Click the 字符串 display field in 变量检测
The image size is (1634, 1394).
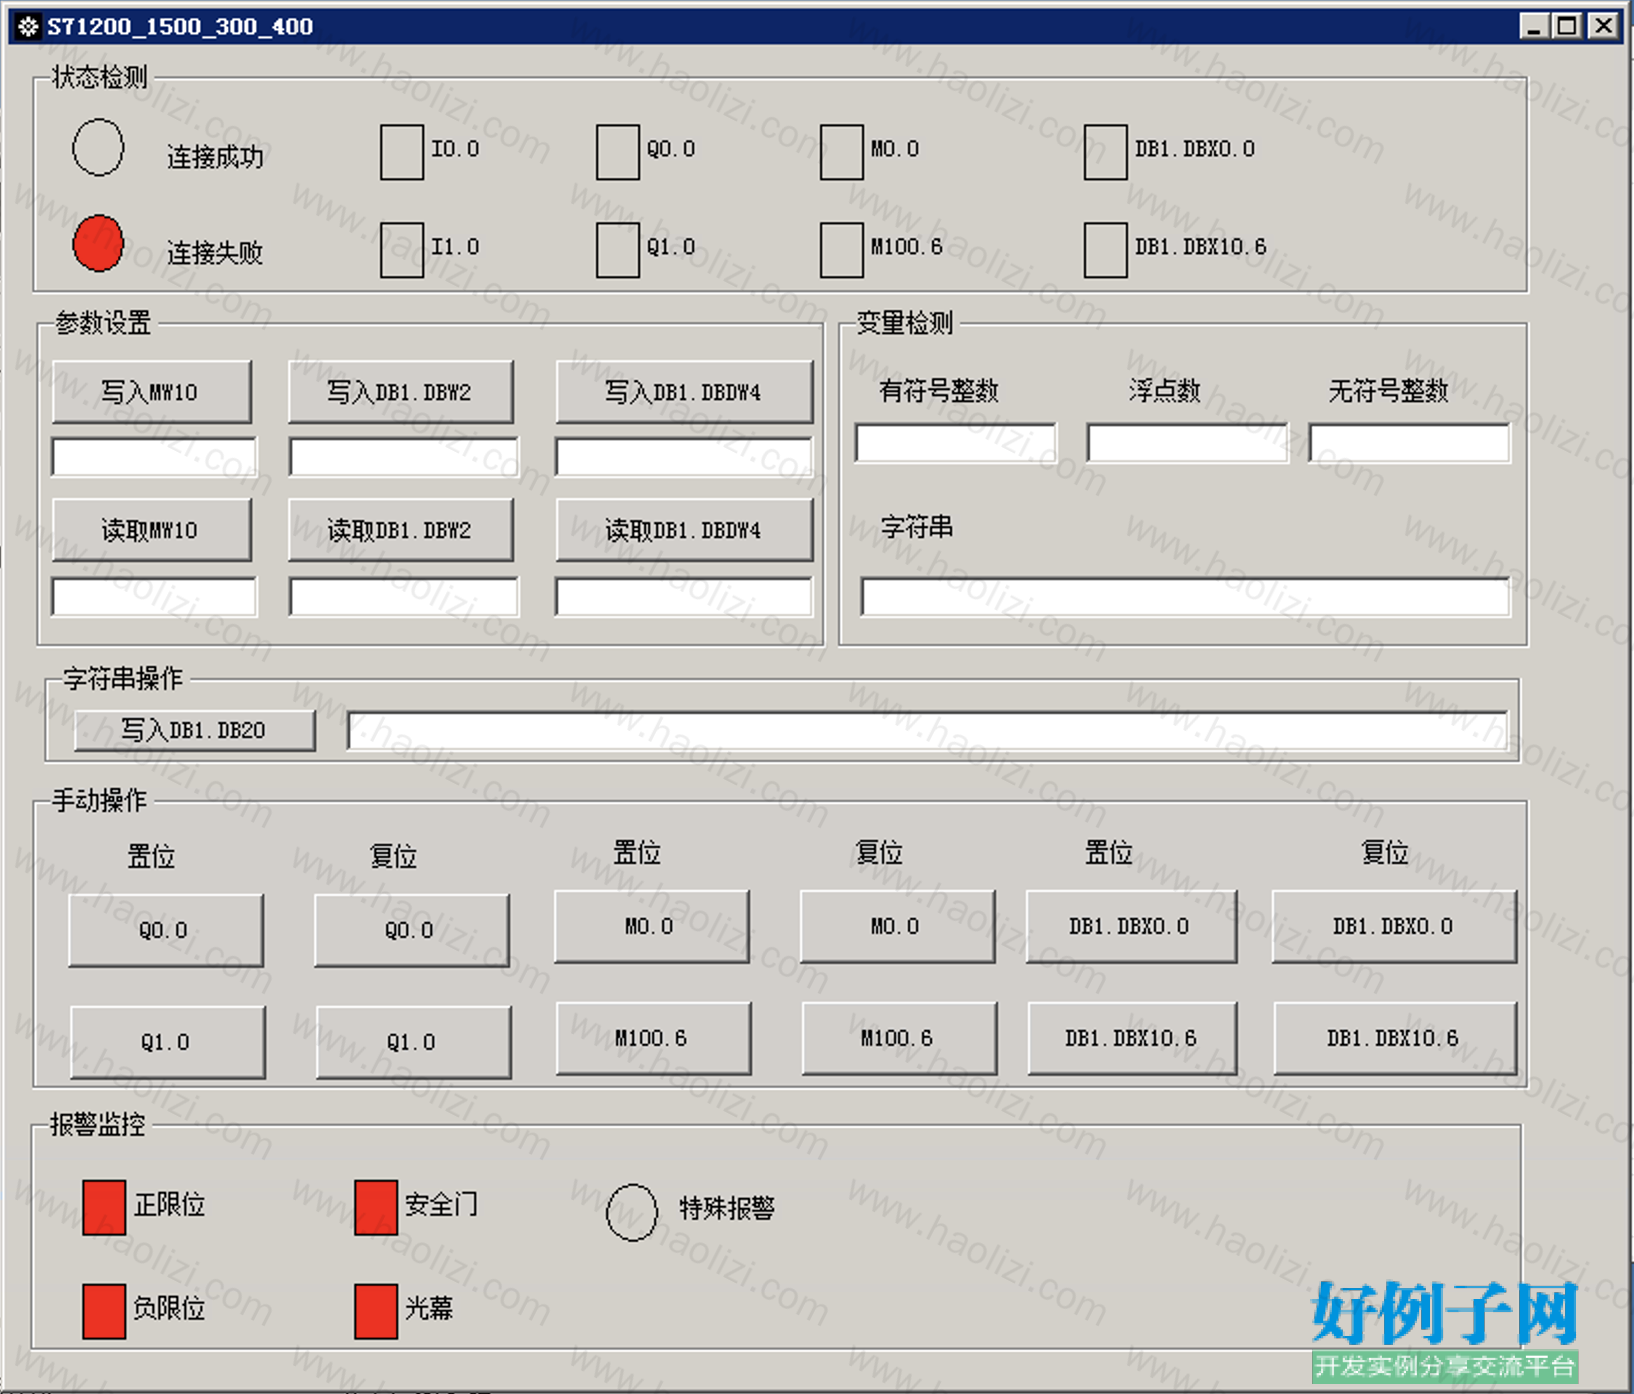(1186, 597)
